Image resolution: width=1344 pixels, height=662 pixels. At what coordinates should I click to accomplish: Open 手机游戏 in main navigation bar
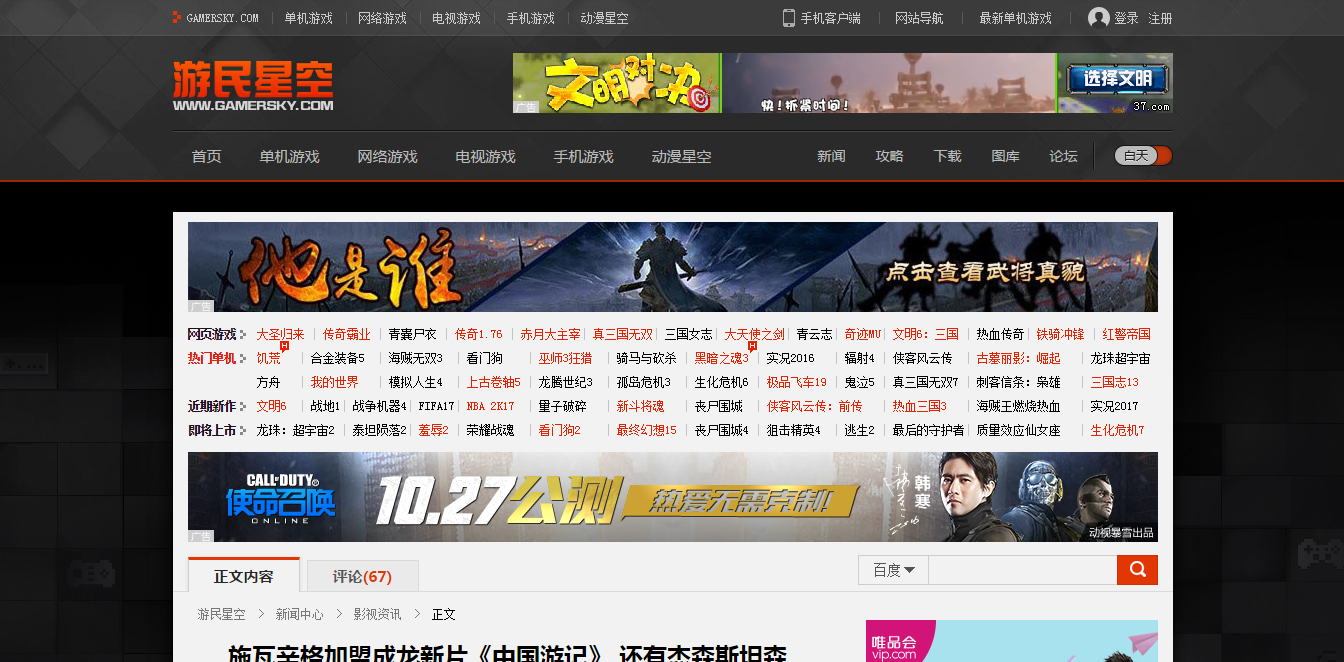pos(583,157)
